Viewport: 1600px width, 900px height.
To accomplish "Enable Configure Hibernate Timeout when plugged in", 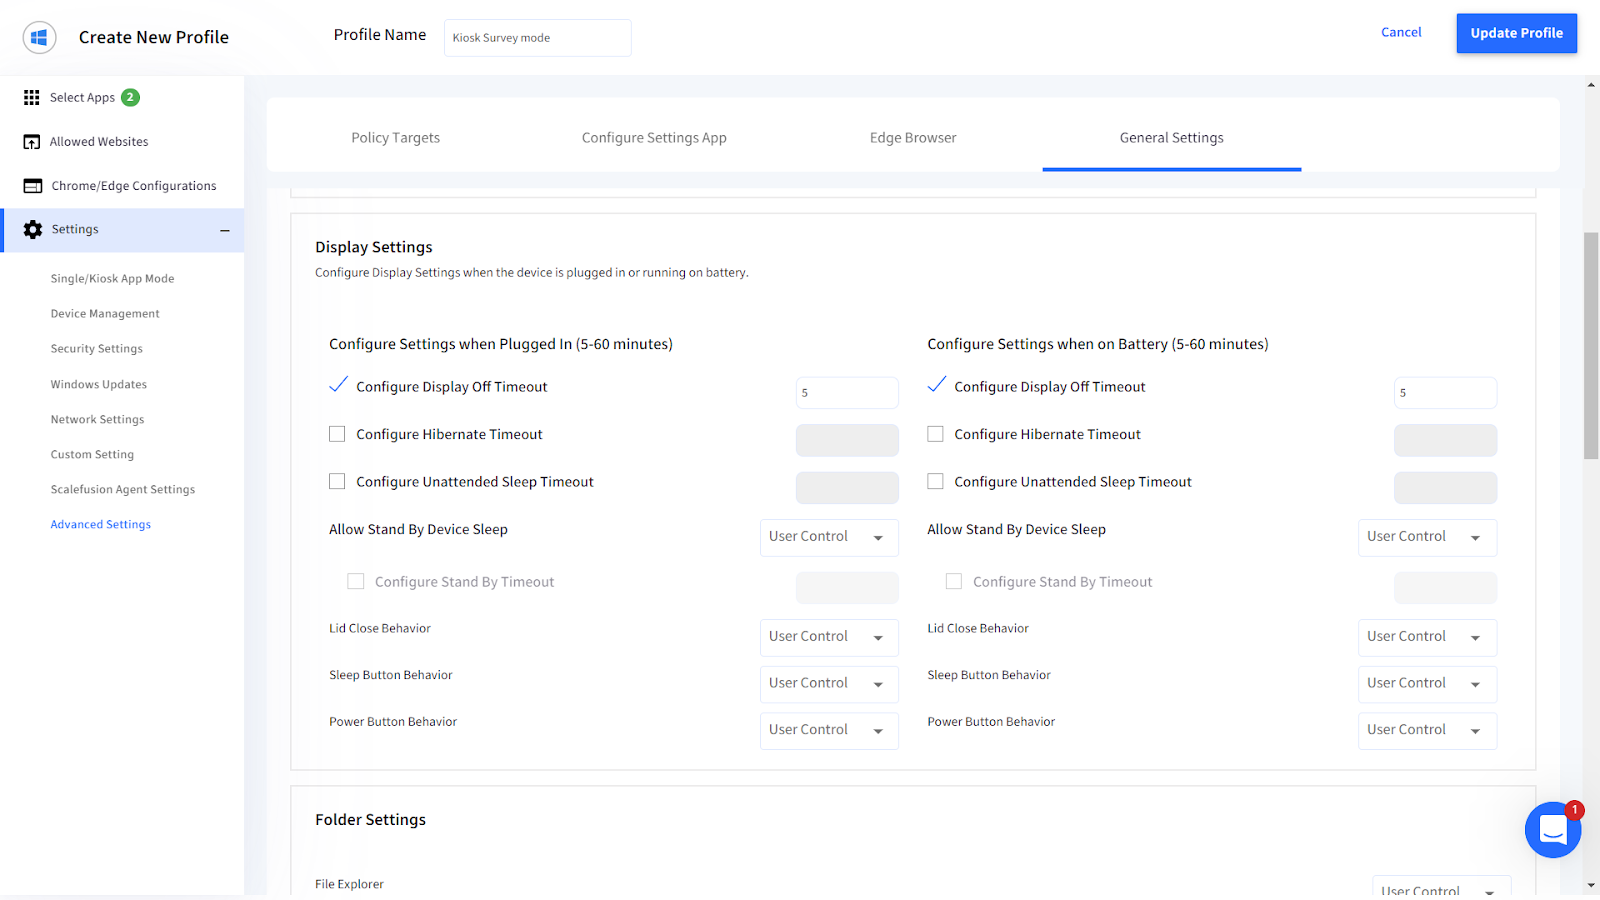I will pos(337,433).
